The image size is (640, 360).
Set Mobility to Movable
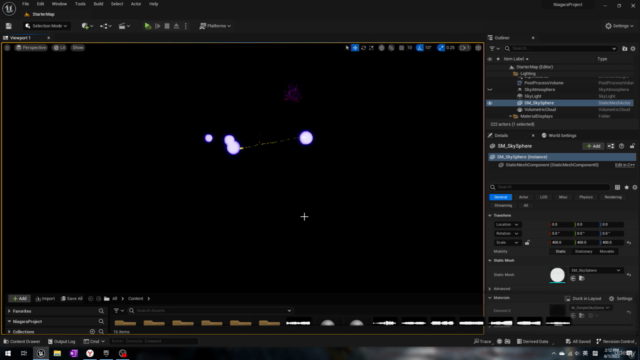(x=607, y=251)
